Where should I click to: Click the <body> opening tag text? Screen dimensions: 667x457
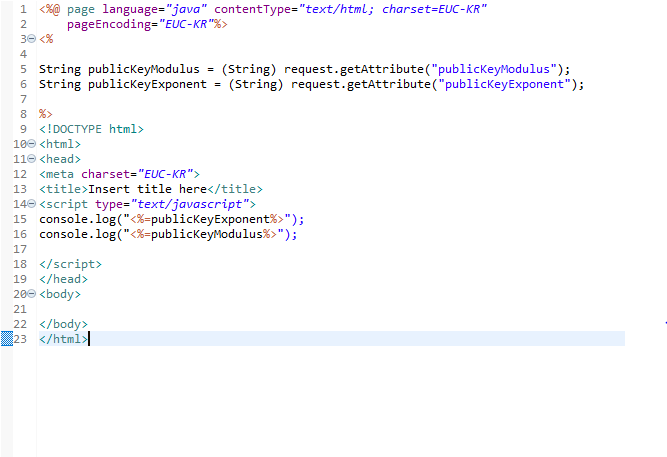click(60, 294)
